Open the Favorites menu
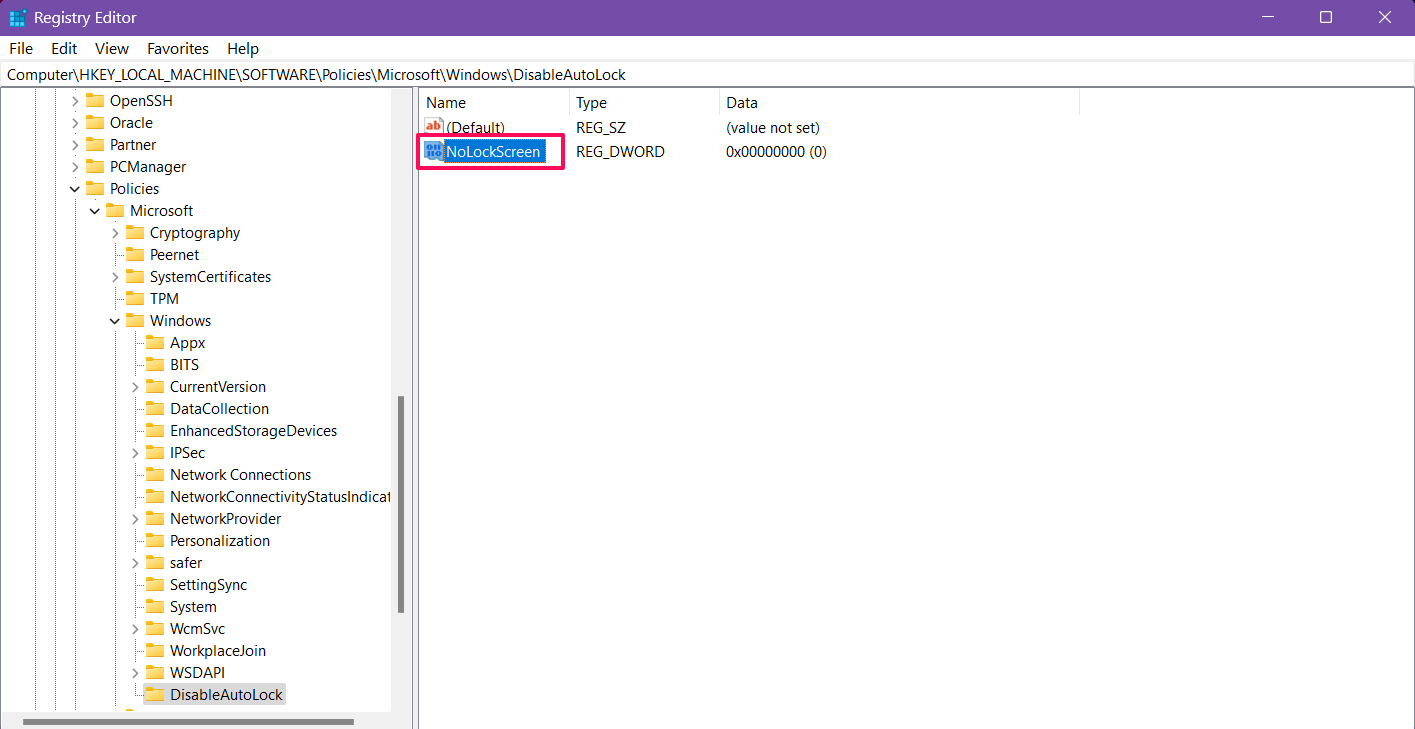Image resolution: width=1415 pixels, height=729 pixels. (178, 48)
